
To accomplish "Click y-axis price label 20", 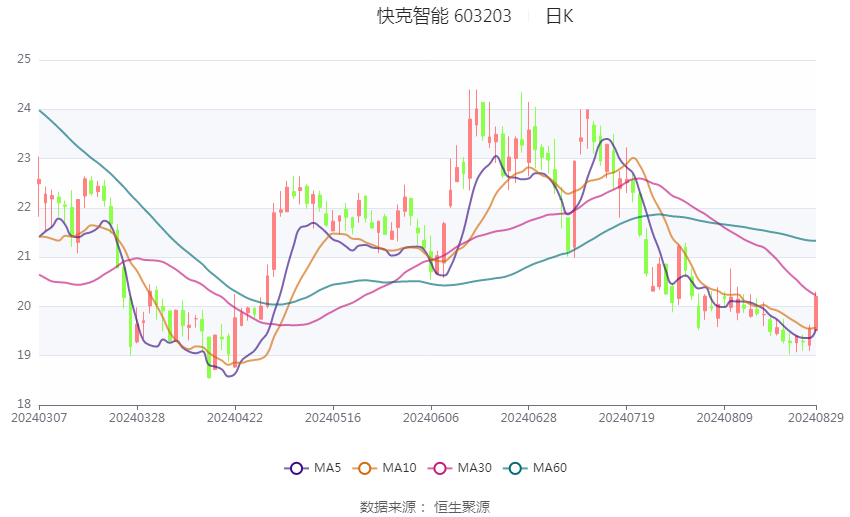I will point(24,306).
